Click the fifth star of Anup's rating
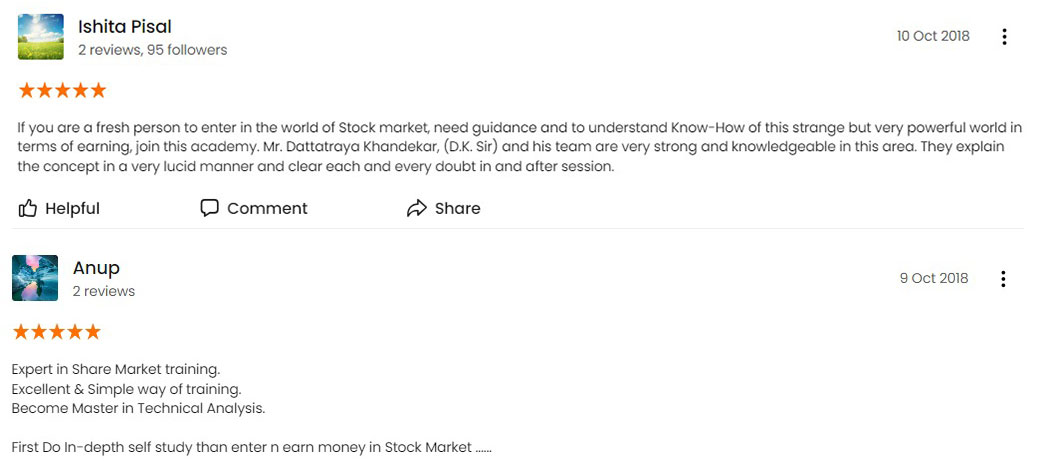This screenshot has height=474, width=1044. (93, 332)
